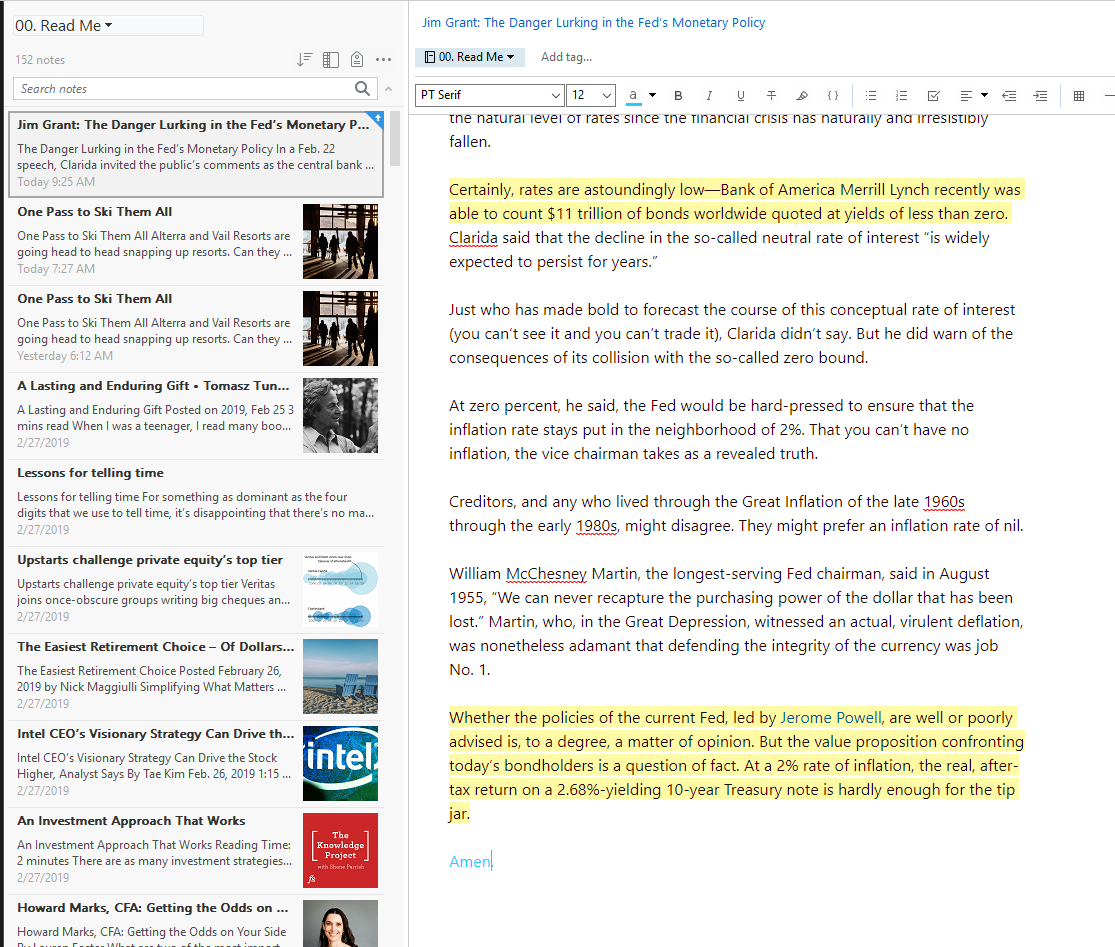Click the Intel logo thumbnail
Viewport: 1115px width, 947px height.
(340, 764)
